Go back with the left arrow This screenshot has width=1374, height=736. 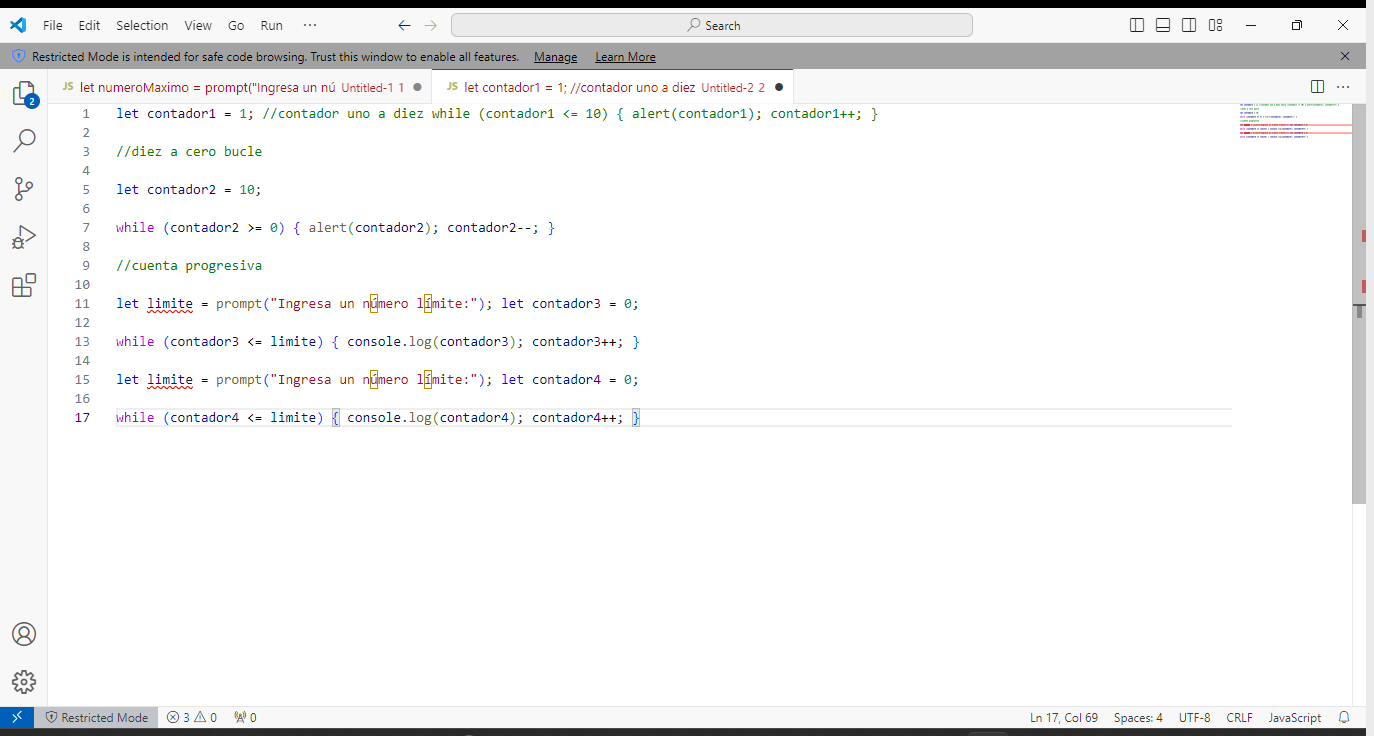[x=404, y=25]
